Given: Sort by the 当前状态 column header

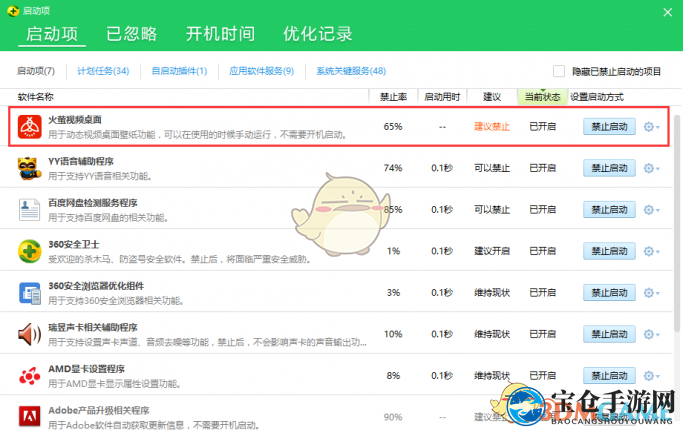Looking at the screenshot, I should pos(542,97).
